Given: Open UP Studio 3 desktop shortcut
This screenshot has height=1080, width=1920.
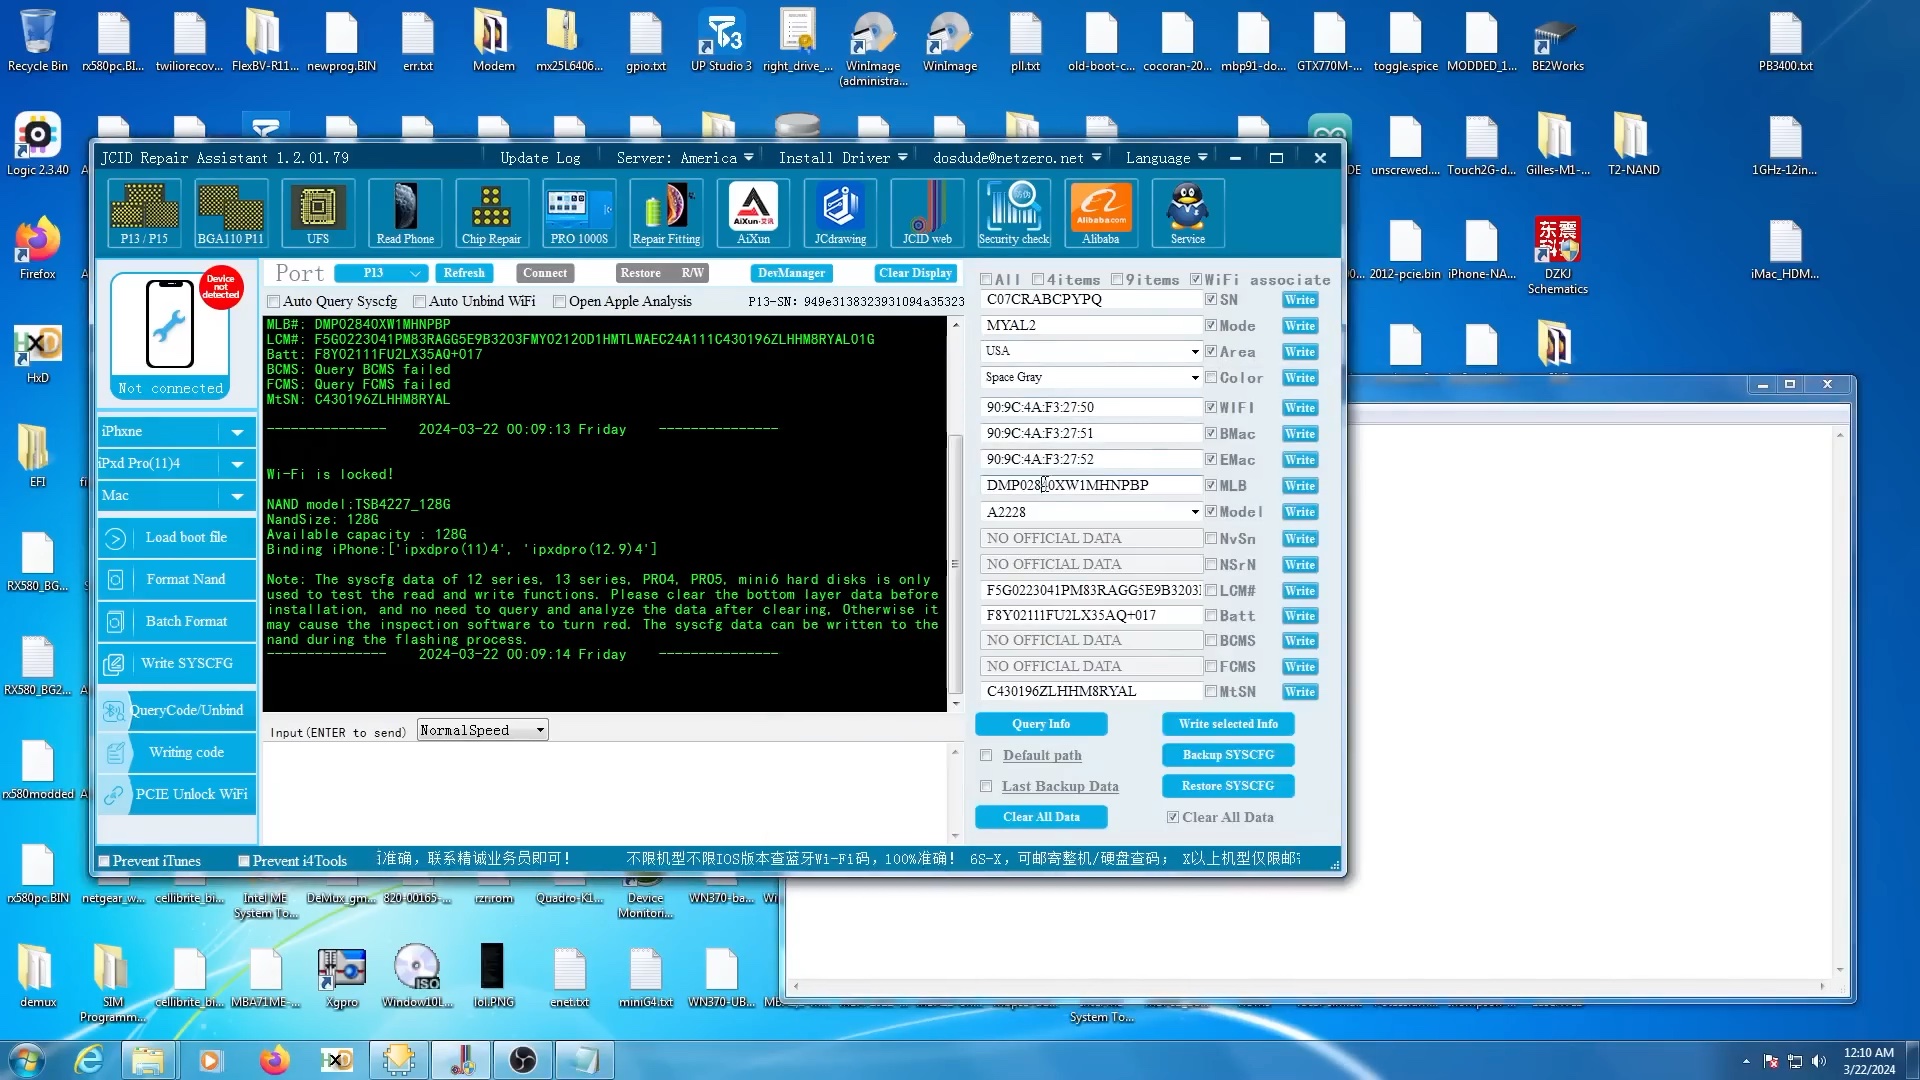Looking at the screenshot, I should coord(721,42).
